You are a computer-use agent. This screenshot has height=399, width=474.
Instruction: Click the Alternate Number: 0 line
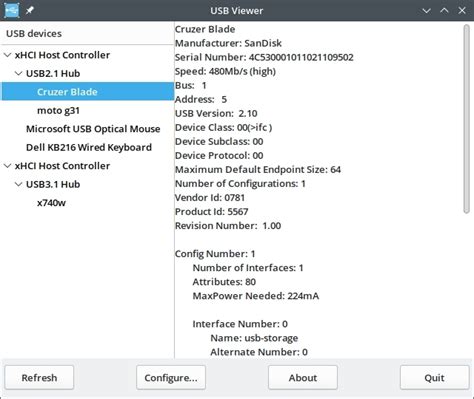(x=259, y=352)
